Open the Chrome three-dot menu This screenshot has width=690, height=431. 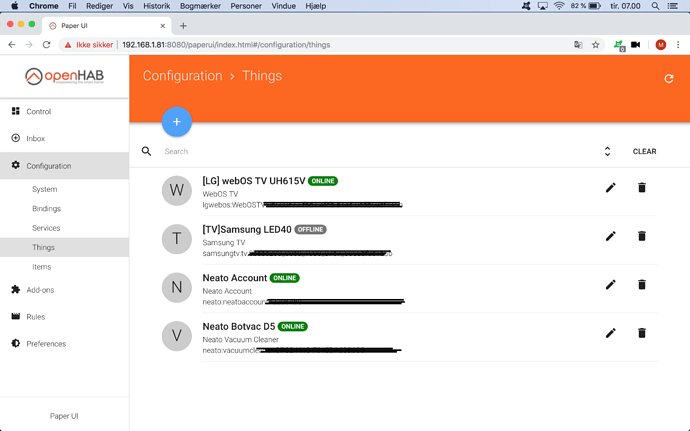(678, 44)
